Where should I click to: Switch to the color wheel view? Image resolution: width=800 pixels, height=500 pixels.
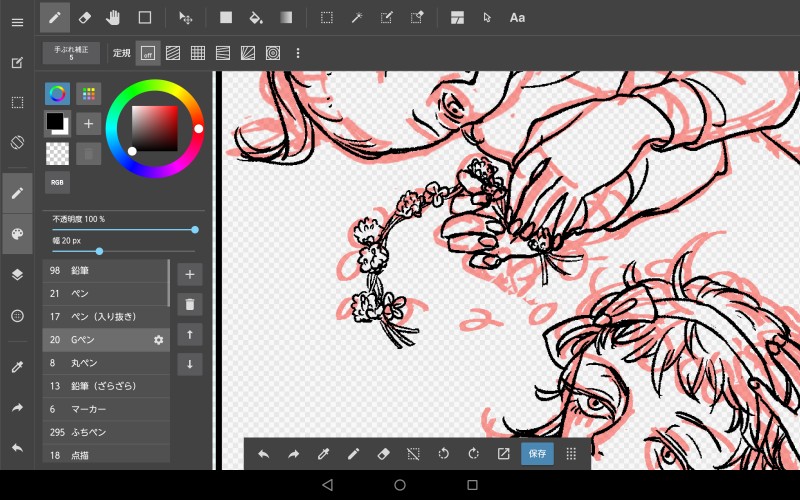coord(58,94)
